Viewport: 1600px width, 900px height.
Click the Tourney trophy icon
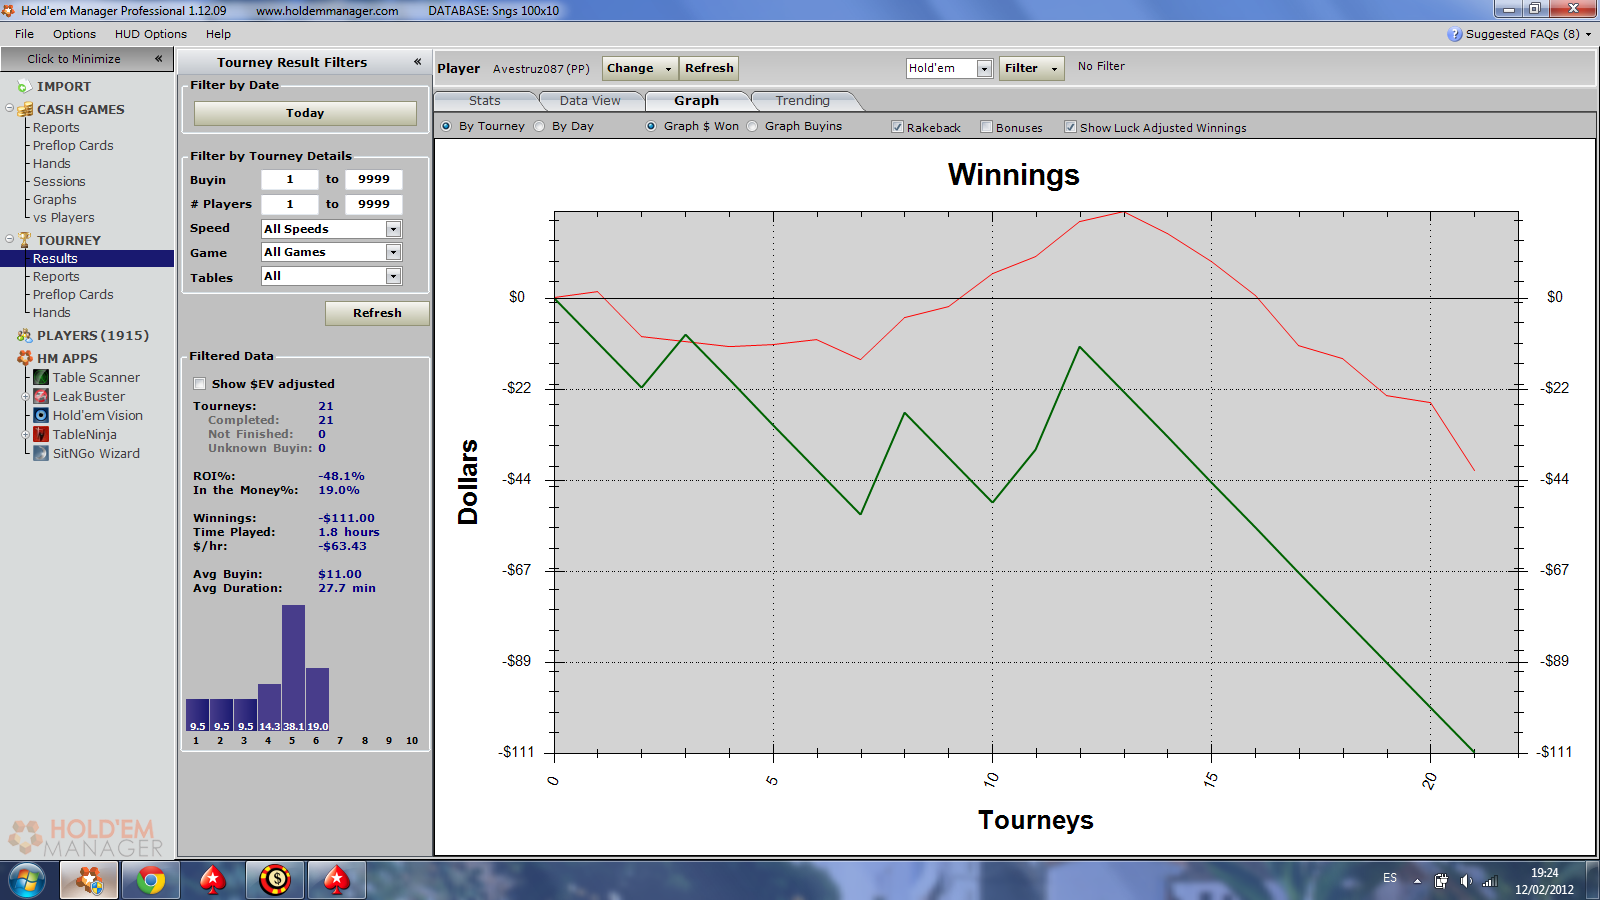click(25, 240)
